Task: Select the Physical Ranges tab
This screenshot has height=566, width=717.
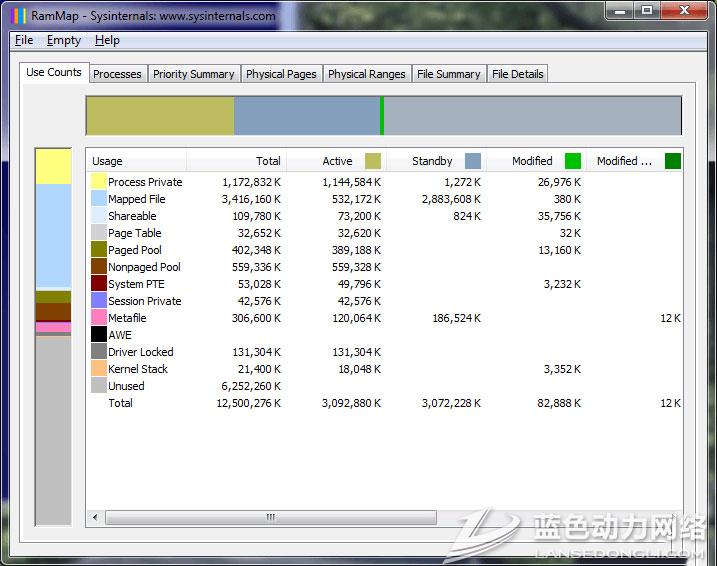Action: coord(366,74)
